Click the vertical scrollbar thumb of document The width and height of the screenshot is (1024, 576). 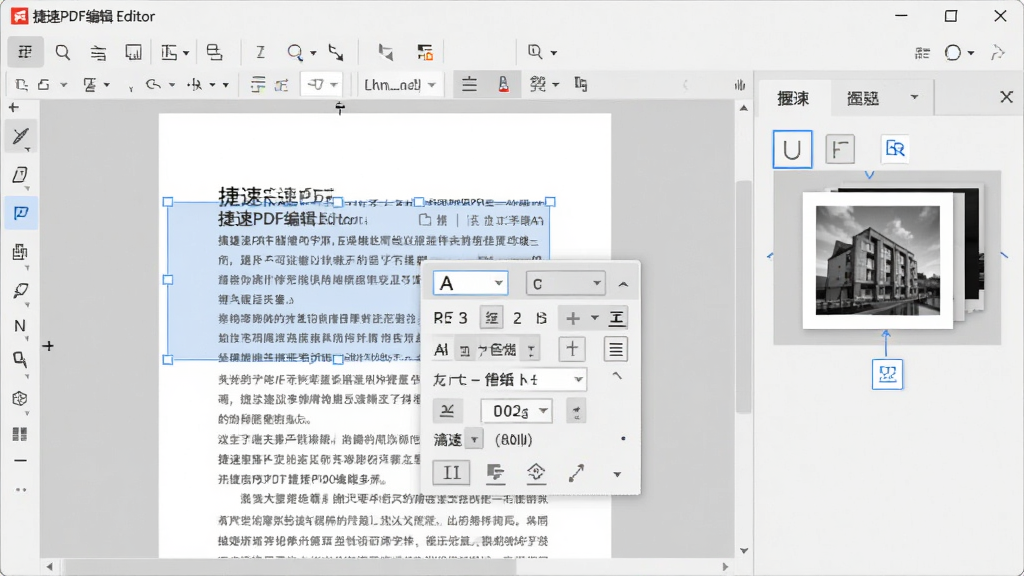point(744,297)
